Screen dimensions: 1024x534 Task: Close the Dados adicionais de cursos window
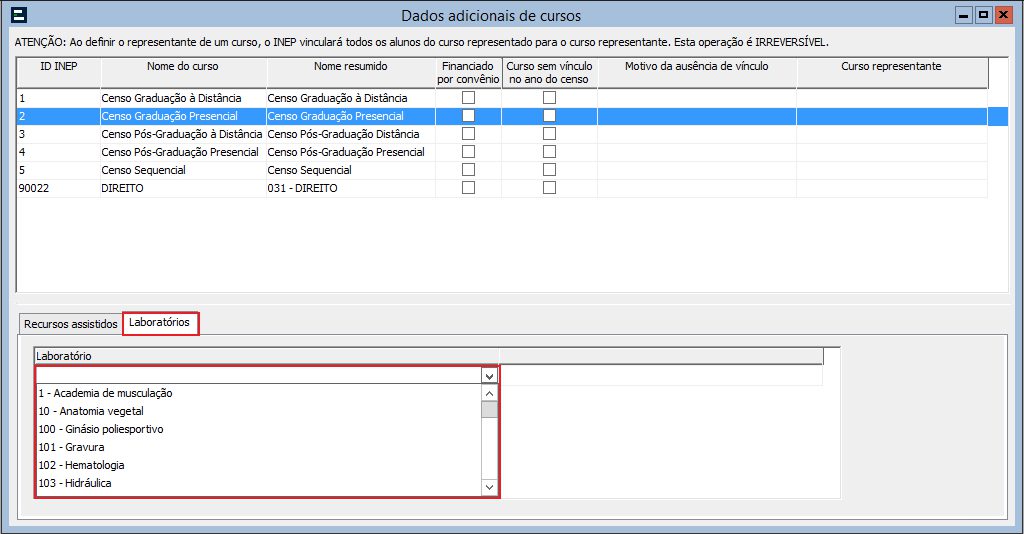point(1003,15)
